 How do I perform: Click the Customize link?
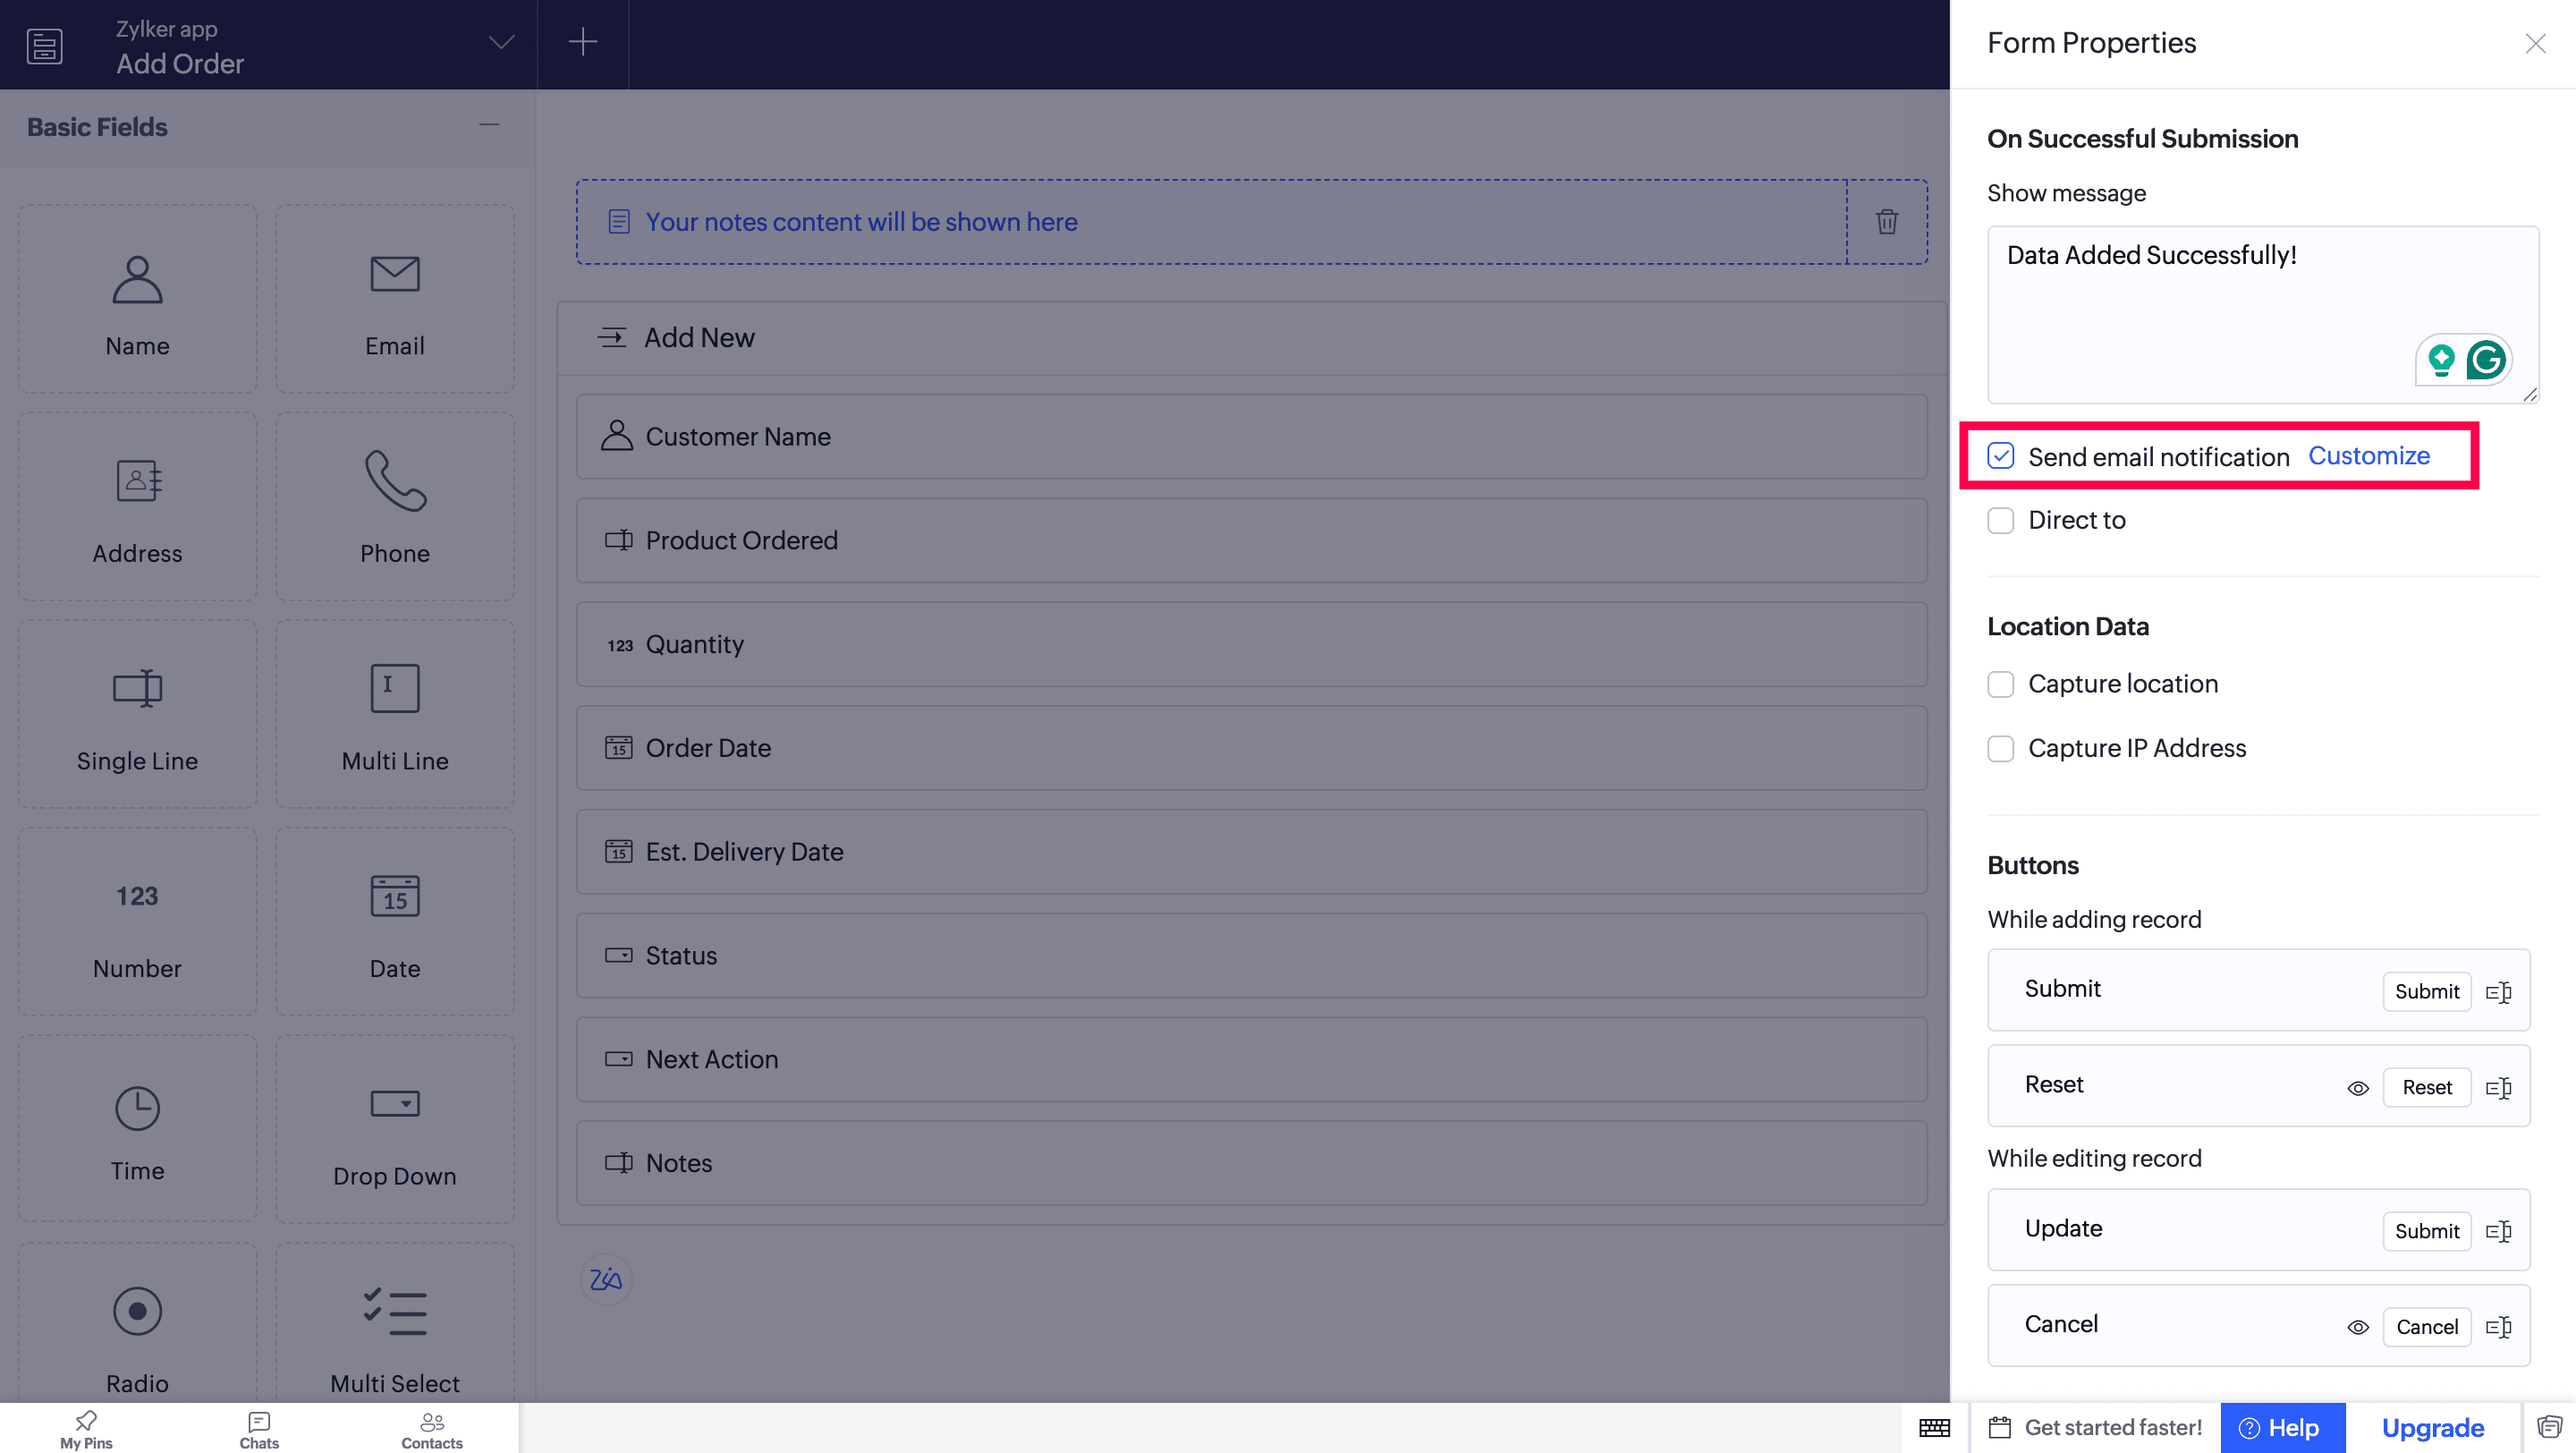(2368, 456)
